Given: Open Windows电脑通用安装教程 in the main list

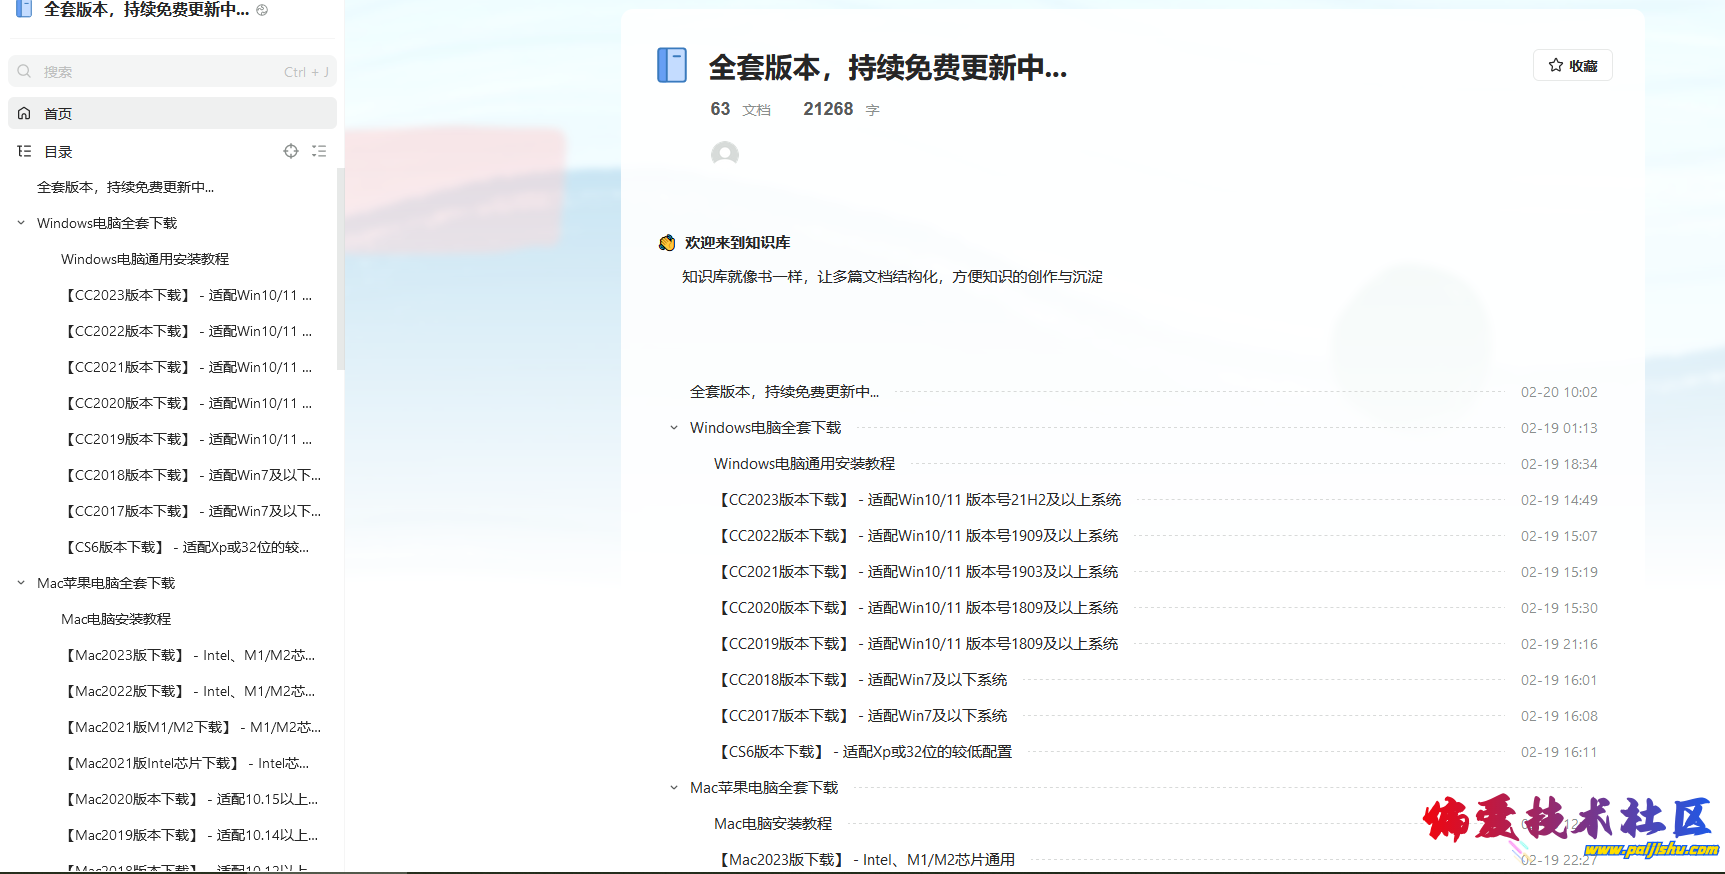Looking at the screenshot, I should 804,464.
